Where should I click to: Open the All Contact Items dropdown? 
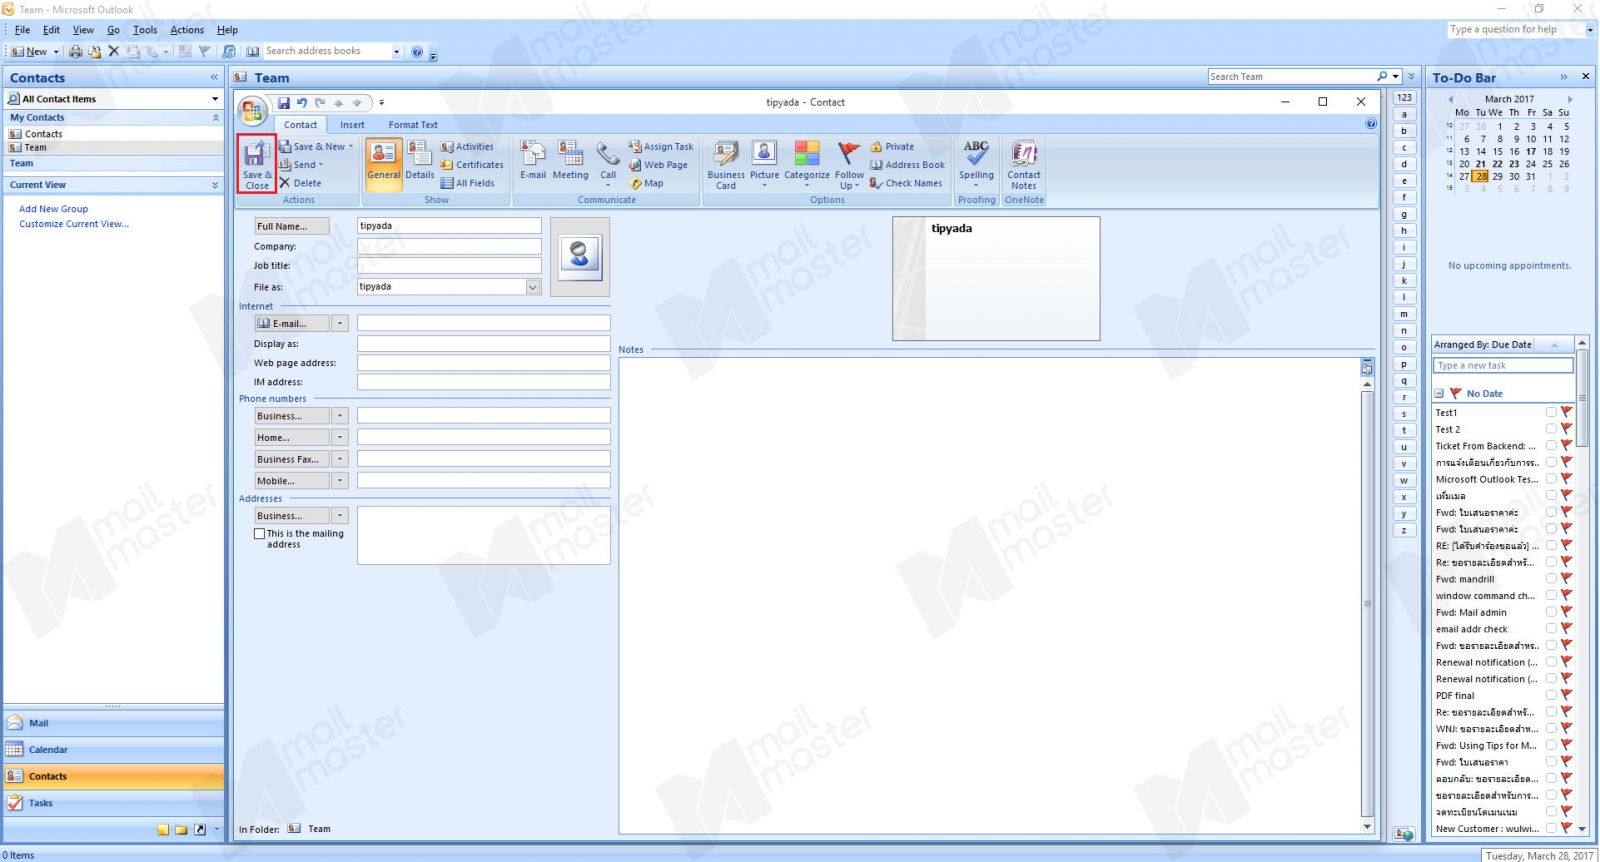[x=215, y=99]
